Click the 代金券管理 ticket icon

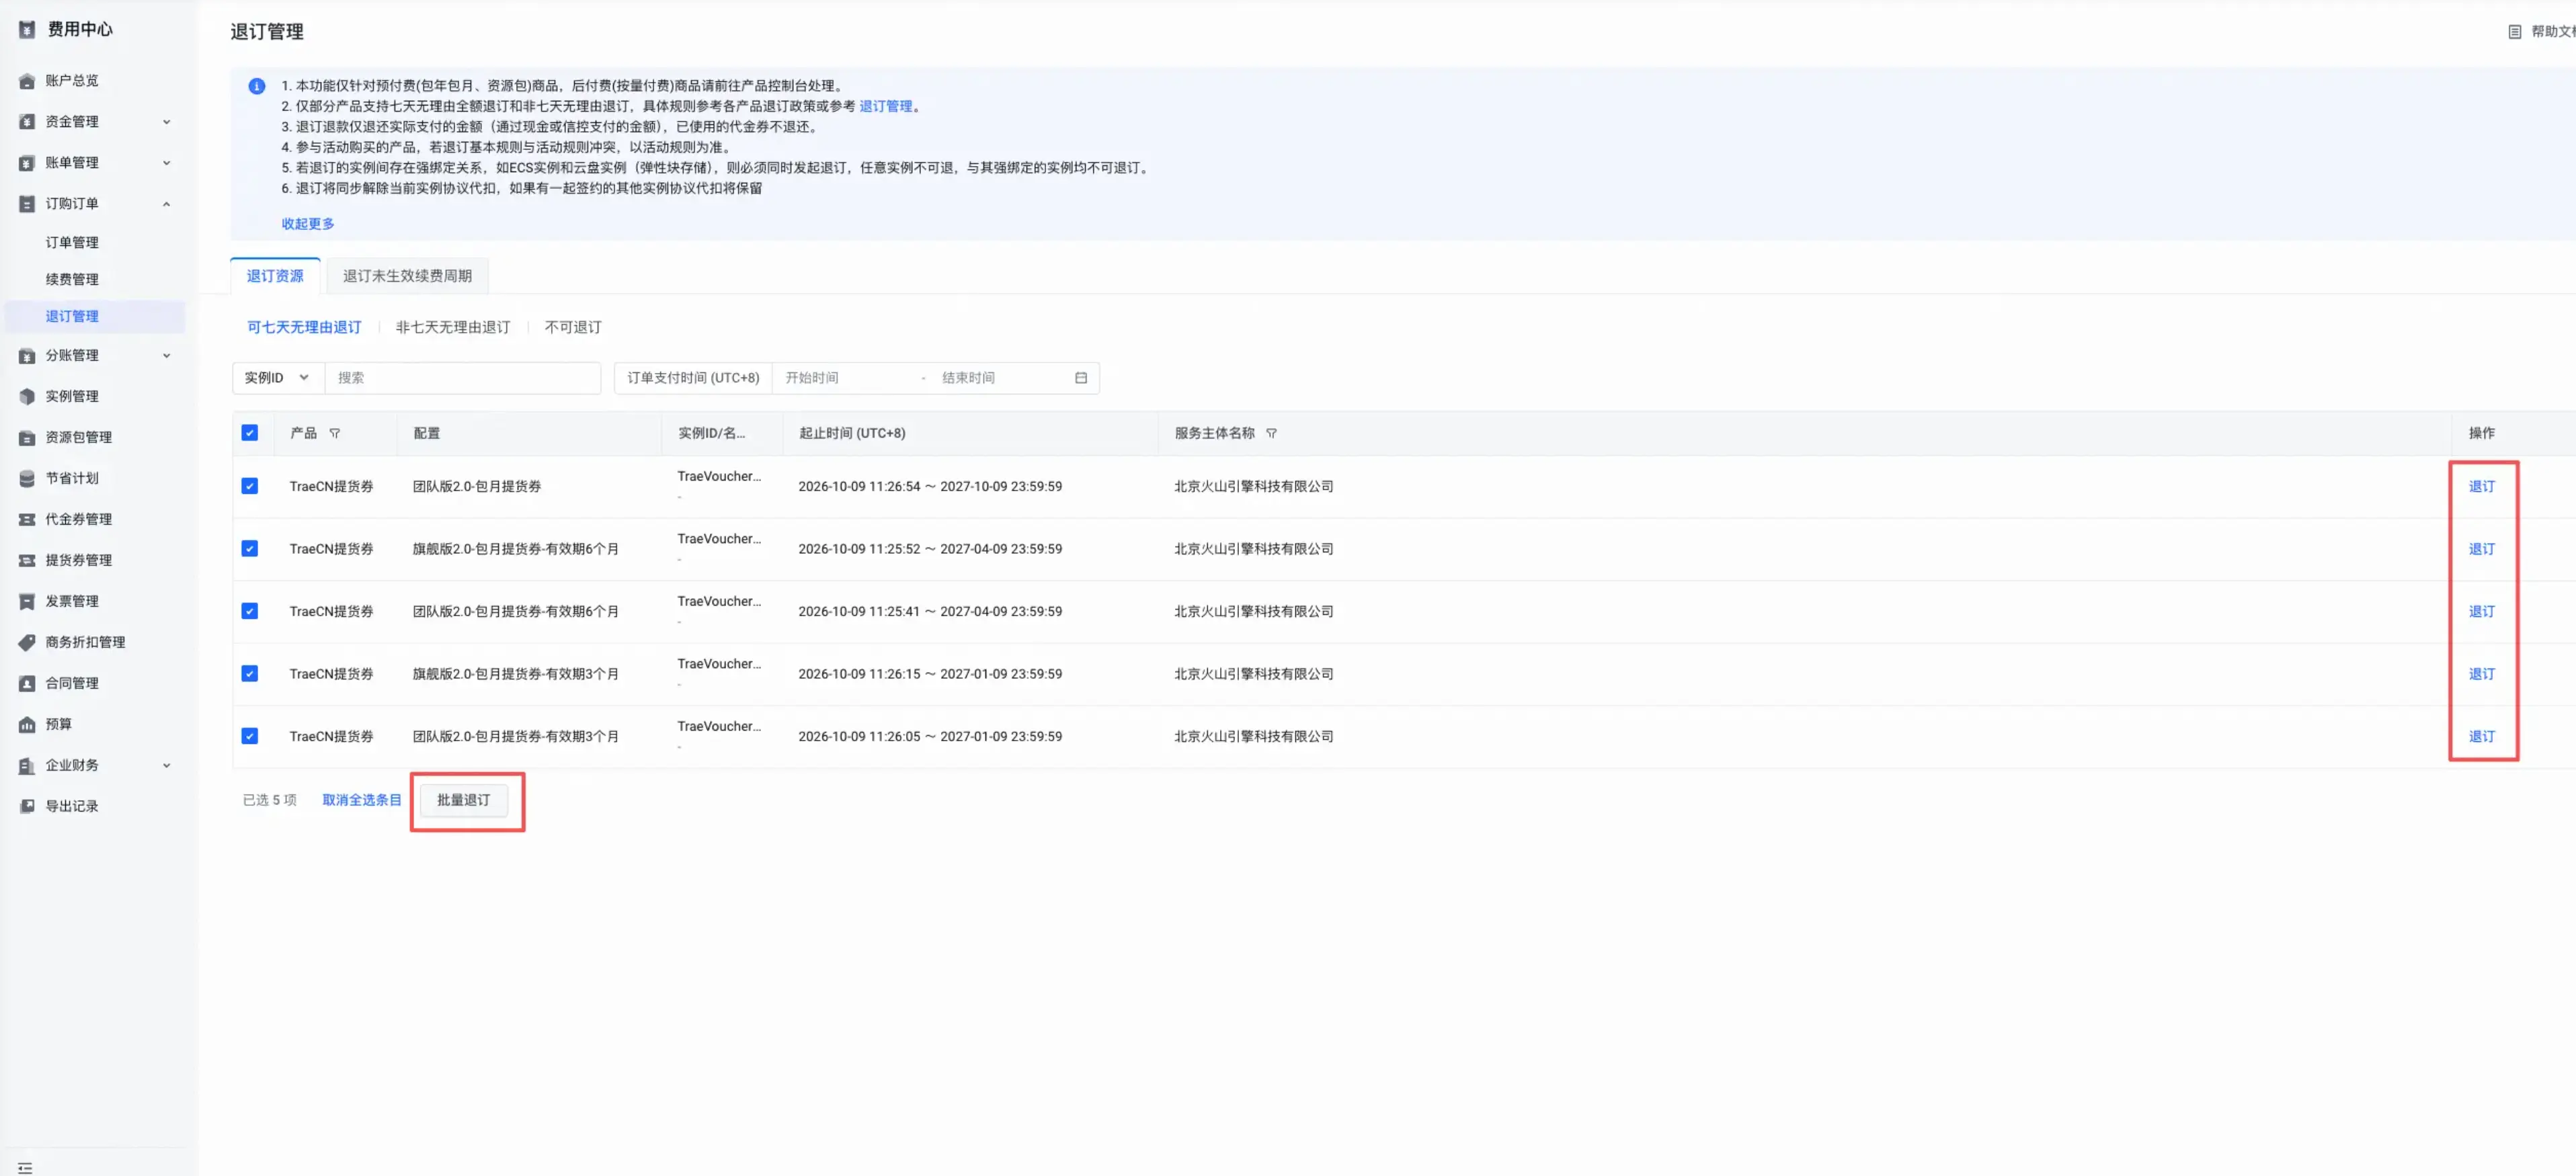coord(27,520)
